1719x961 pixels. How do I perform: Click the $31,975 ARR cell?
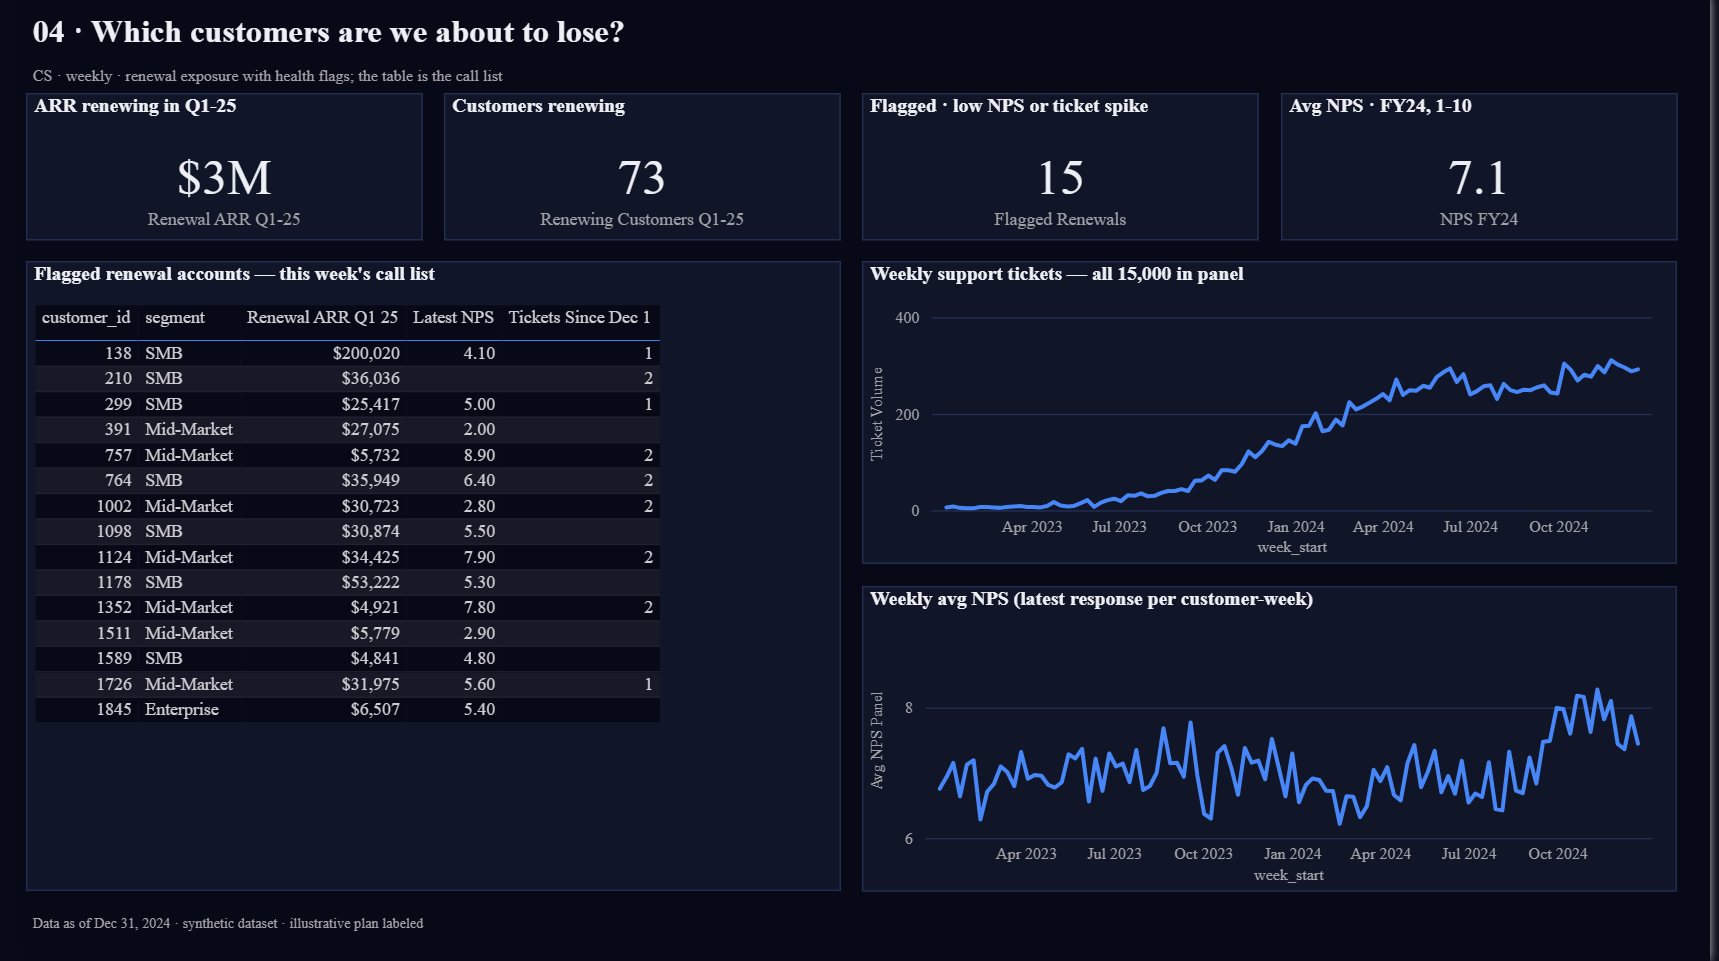pyautogui.click(x=370, y=684)
